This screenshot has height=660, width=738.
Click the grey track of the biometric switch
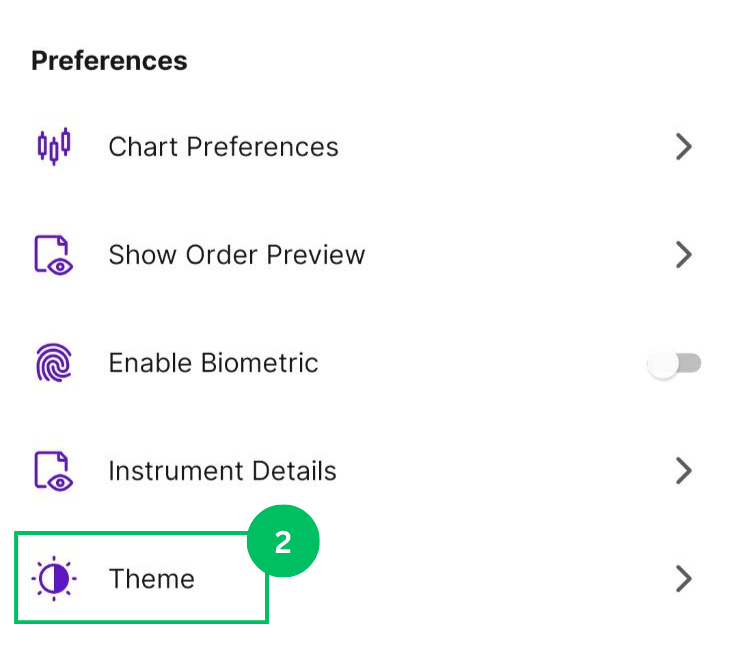(692, 363)
